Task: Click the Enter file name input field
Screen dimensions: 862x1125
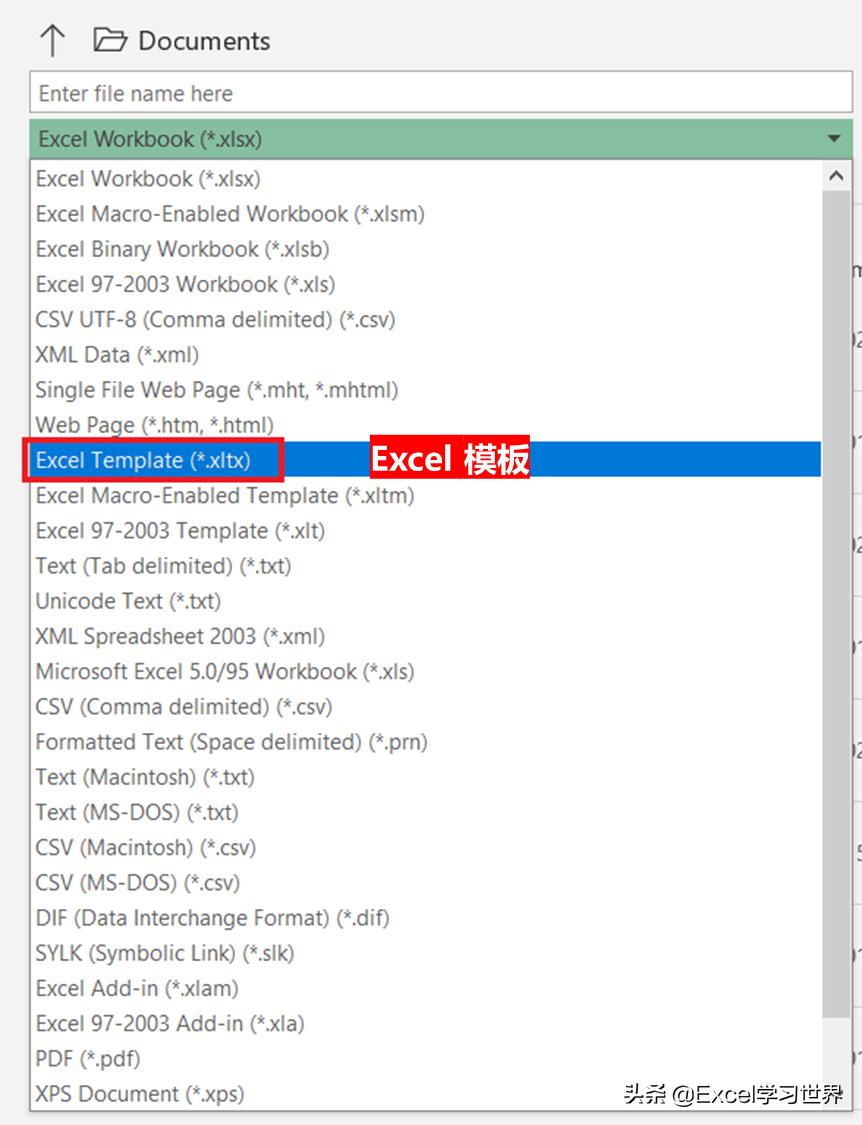Action: point(400,92)
